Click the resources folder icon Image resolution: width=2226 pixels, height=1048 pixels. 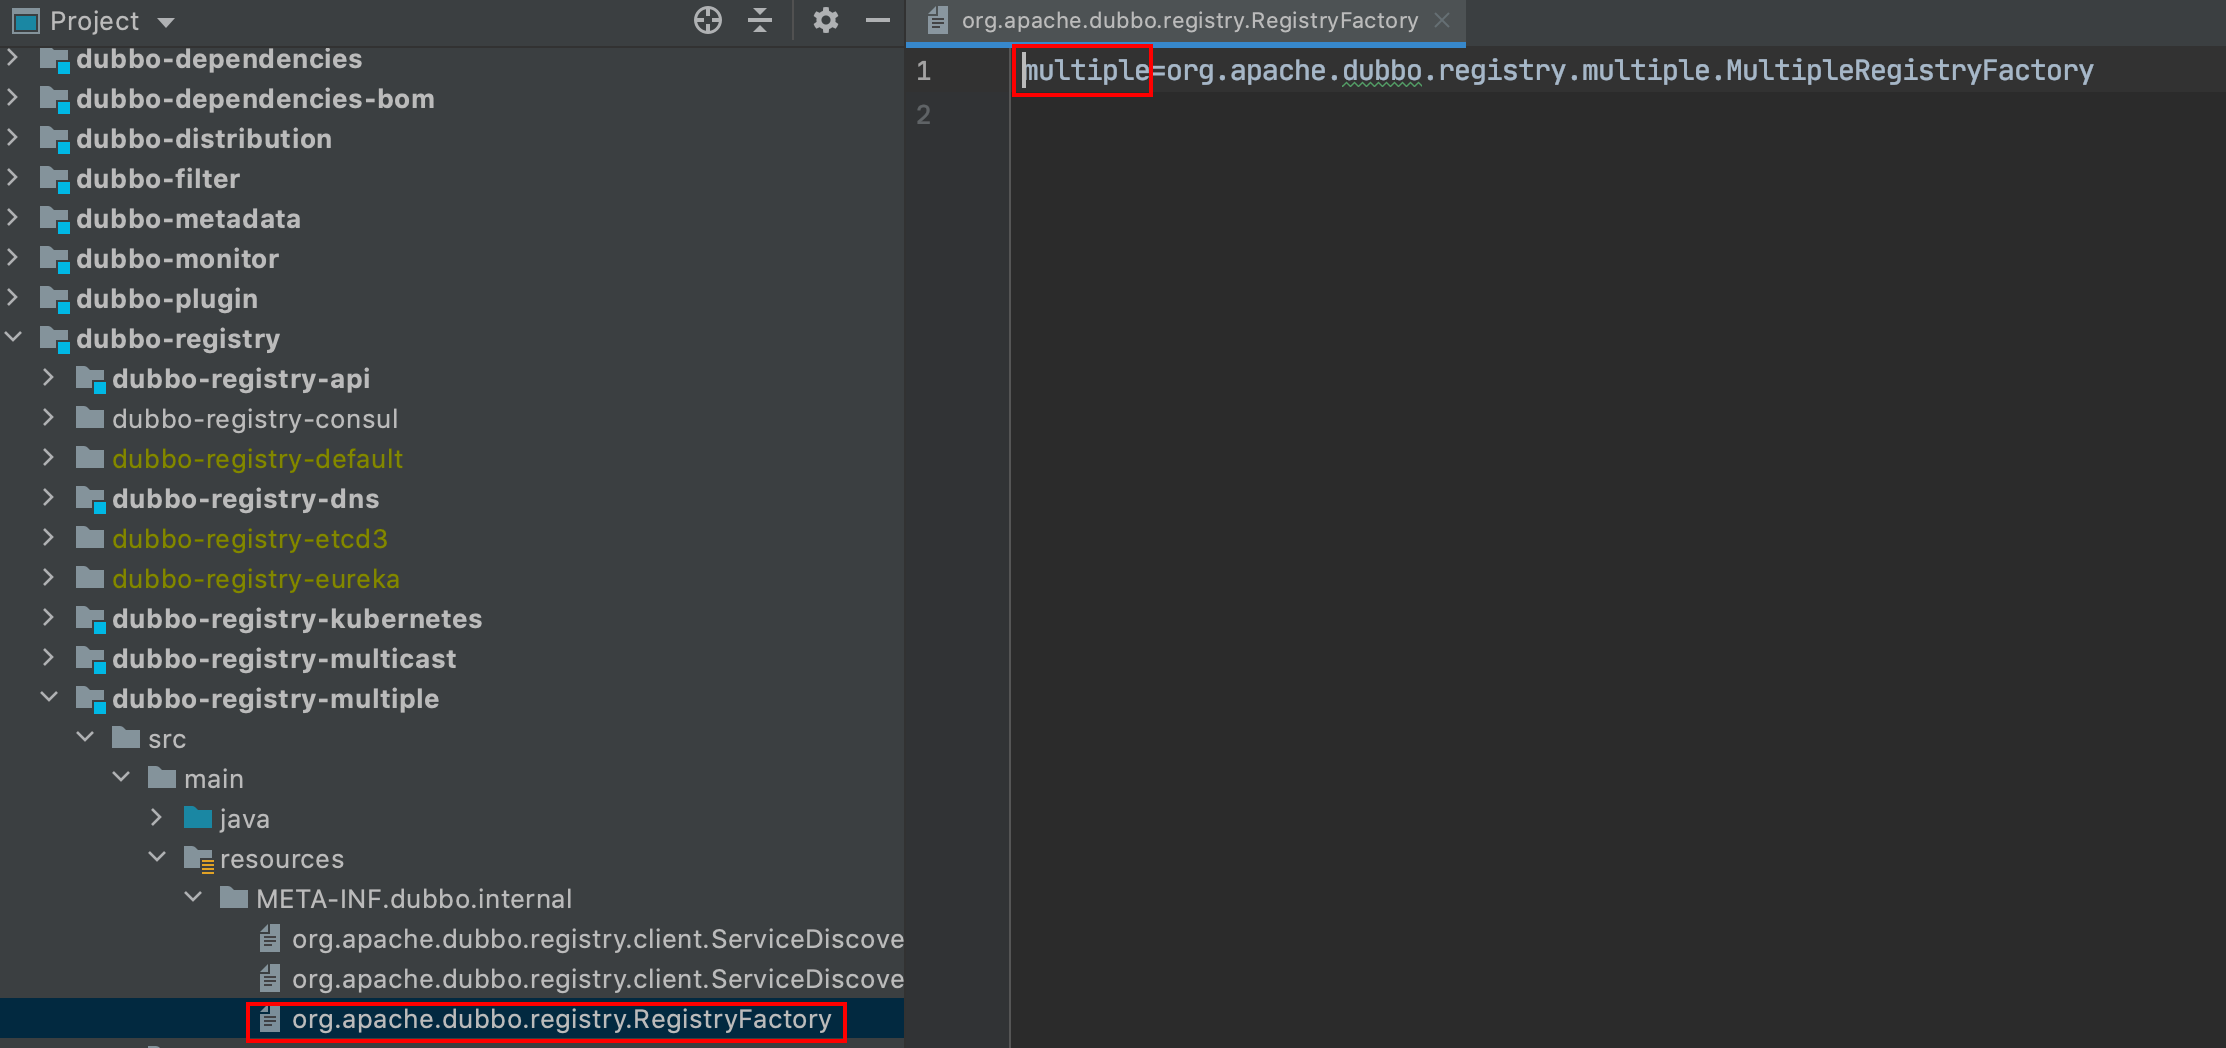[198, 859]
